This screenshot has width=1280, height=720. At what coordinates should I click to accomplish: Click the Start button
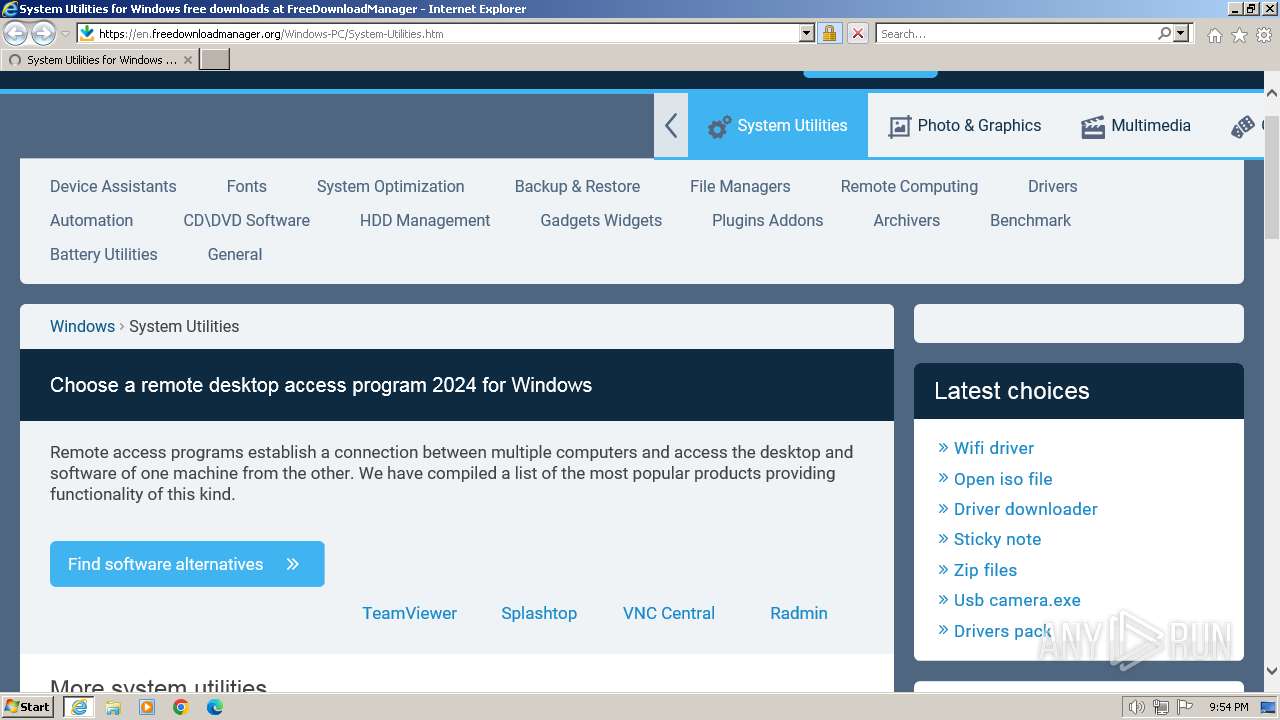[x=27, y=707]
